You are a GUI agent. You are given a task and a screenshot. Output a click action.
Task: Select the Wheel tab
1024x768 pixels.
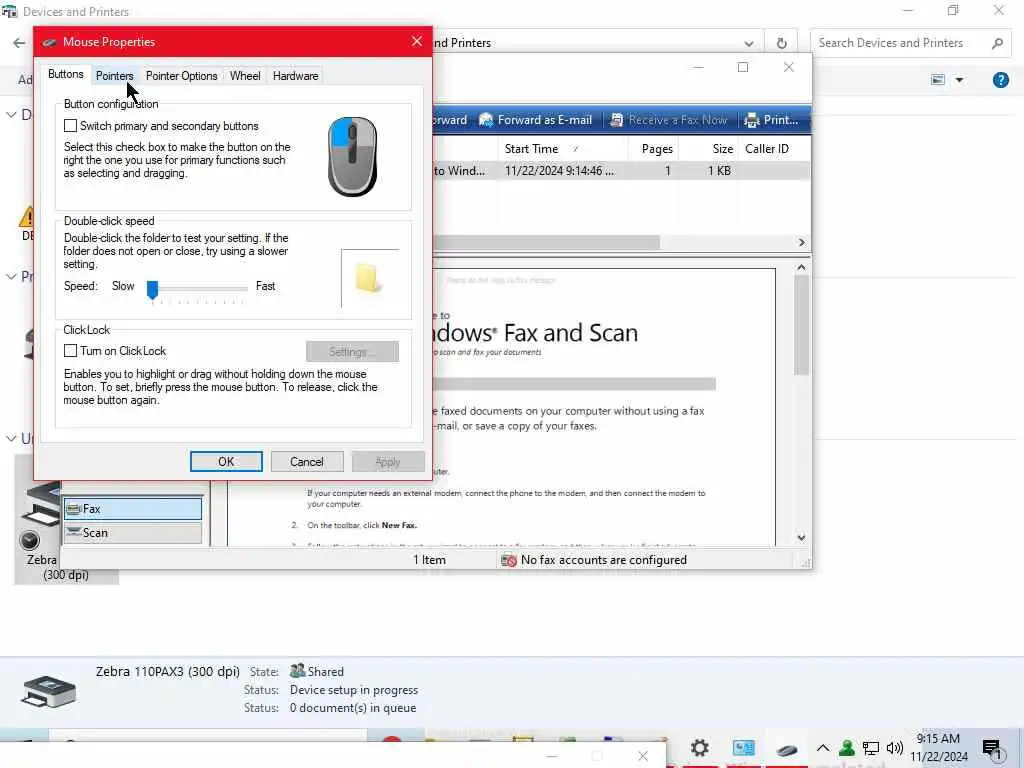[x=245, y=76]
